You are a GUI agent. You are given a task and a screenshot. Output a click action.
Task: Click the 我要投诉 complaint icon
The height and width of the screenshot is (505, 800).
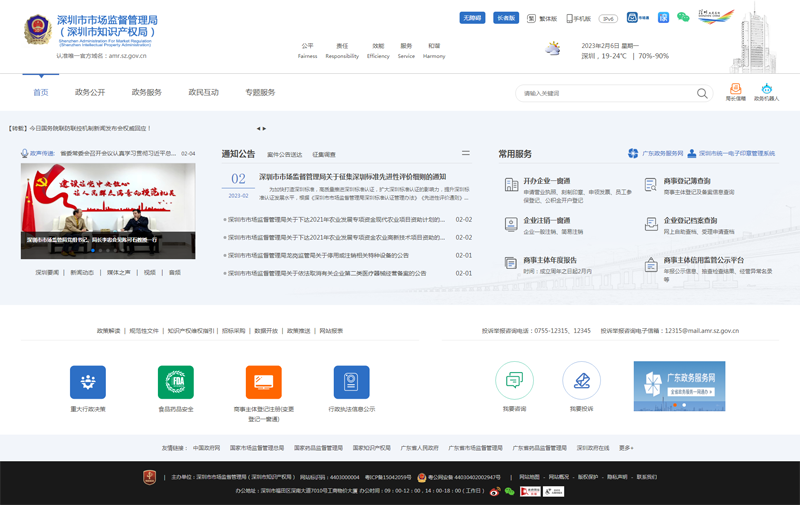point(582,381)
